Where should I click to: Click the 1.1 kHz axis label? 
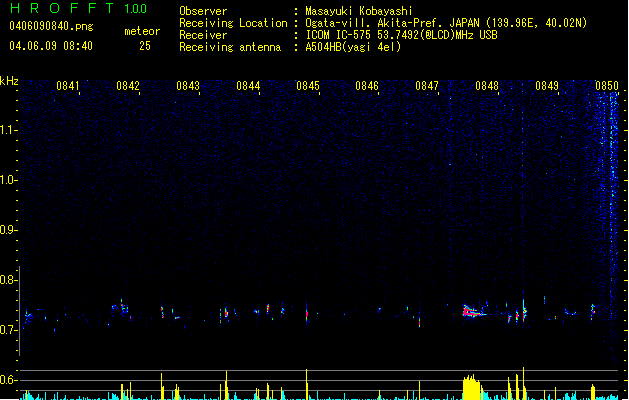(x=9, y=130)
